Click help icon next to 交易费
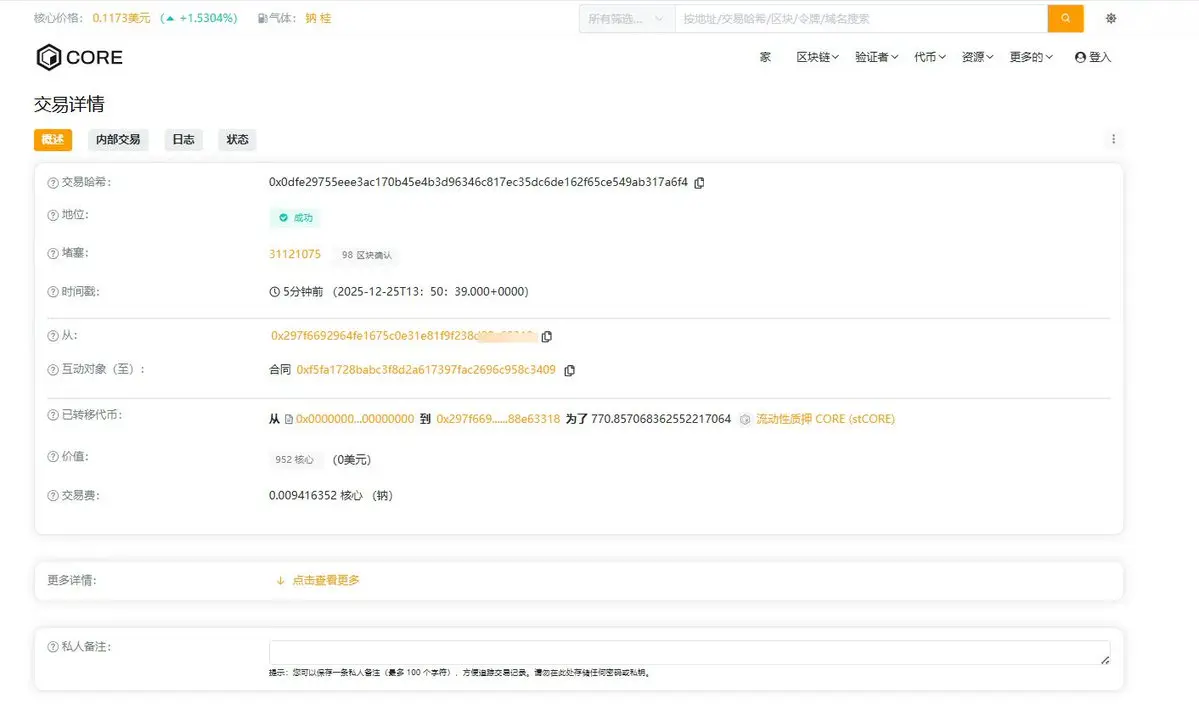Screen dimensions: 1199x710 [x=53, y=496]
